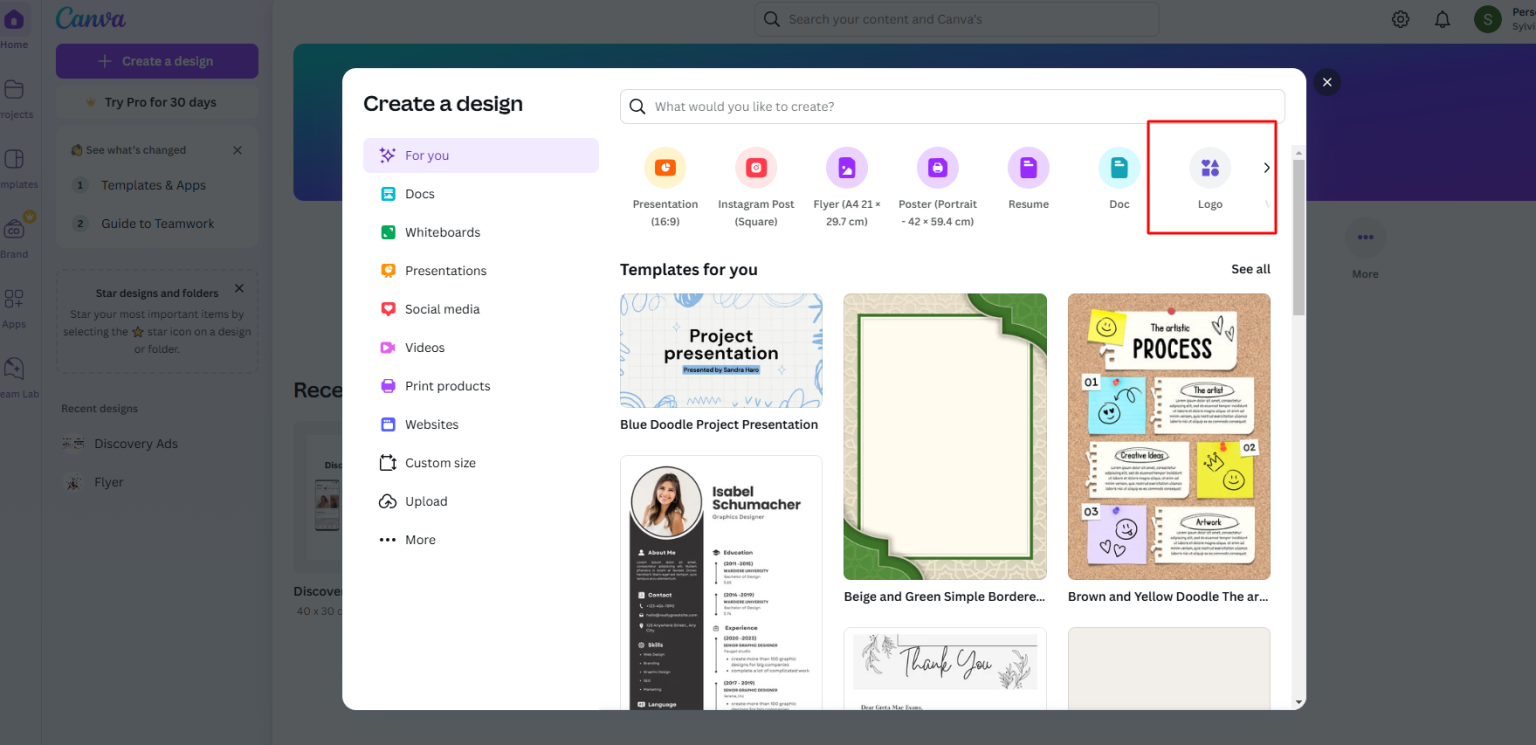Viewport: 1536px width, 745px height.
Task: Select the Presentation (16:9) design type
Action: click(665, 180)
